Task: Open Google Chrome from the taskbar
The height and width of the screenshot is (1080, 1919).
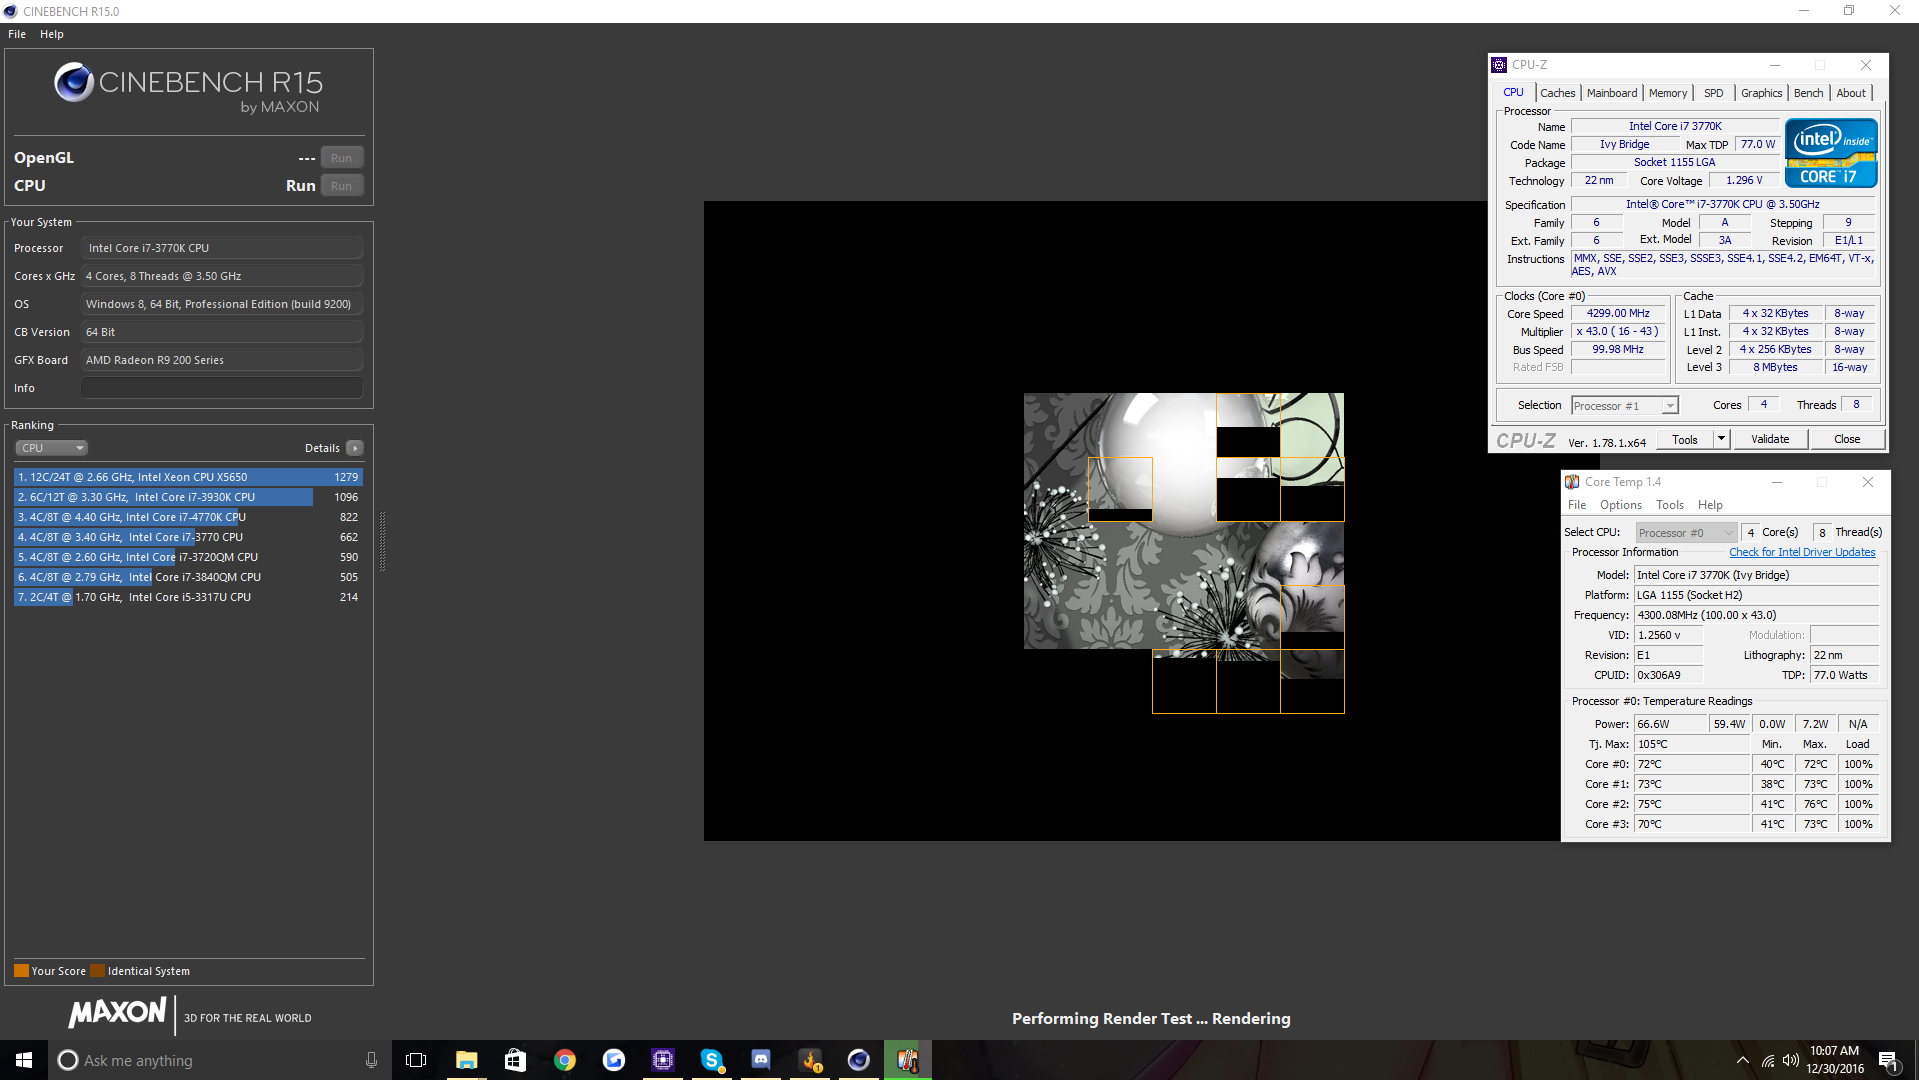Action: tap(565, 1060)
